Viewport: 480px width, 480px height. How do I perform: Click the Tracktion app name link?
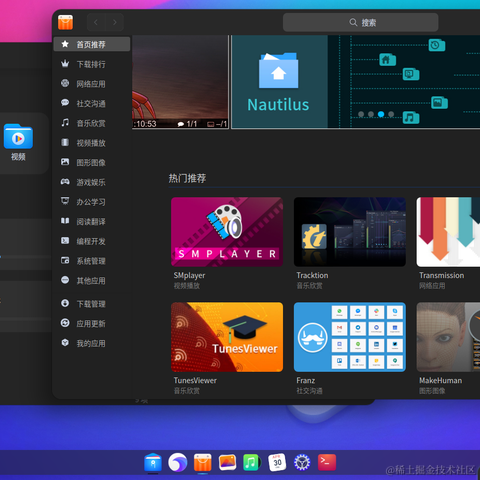click(312, 275)
